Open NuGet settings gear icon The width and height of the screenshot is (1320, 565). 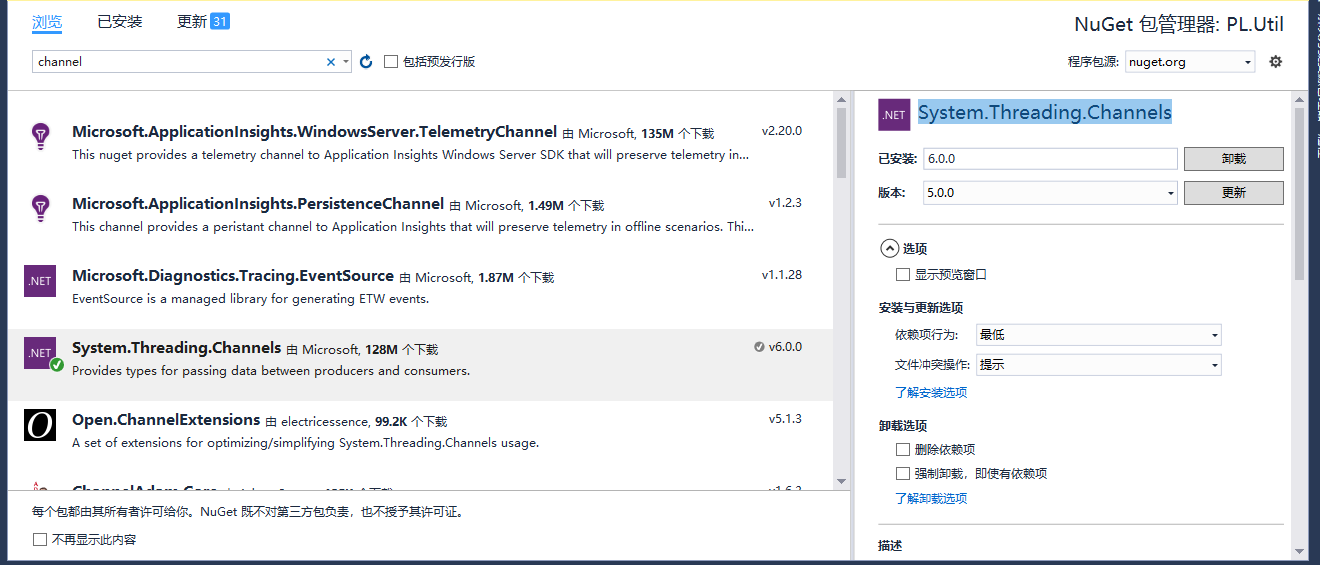[x=1275, y=62]
